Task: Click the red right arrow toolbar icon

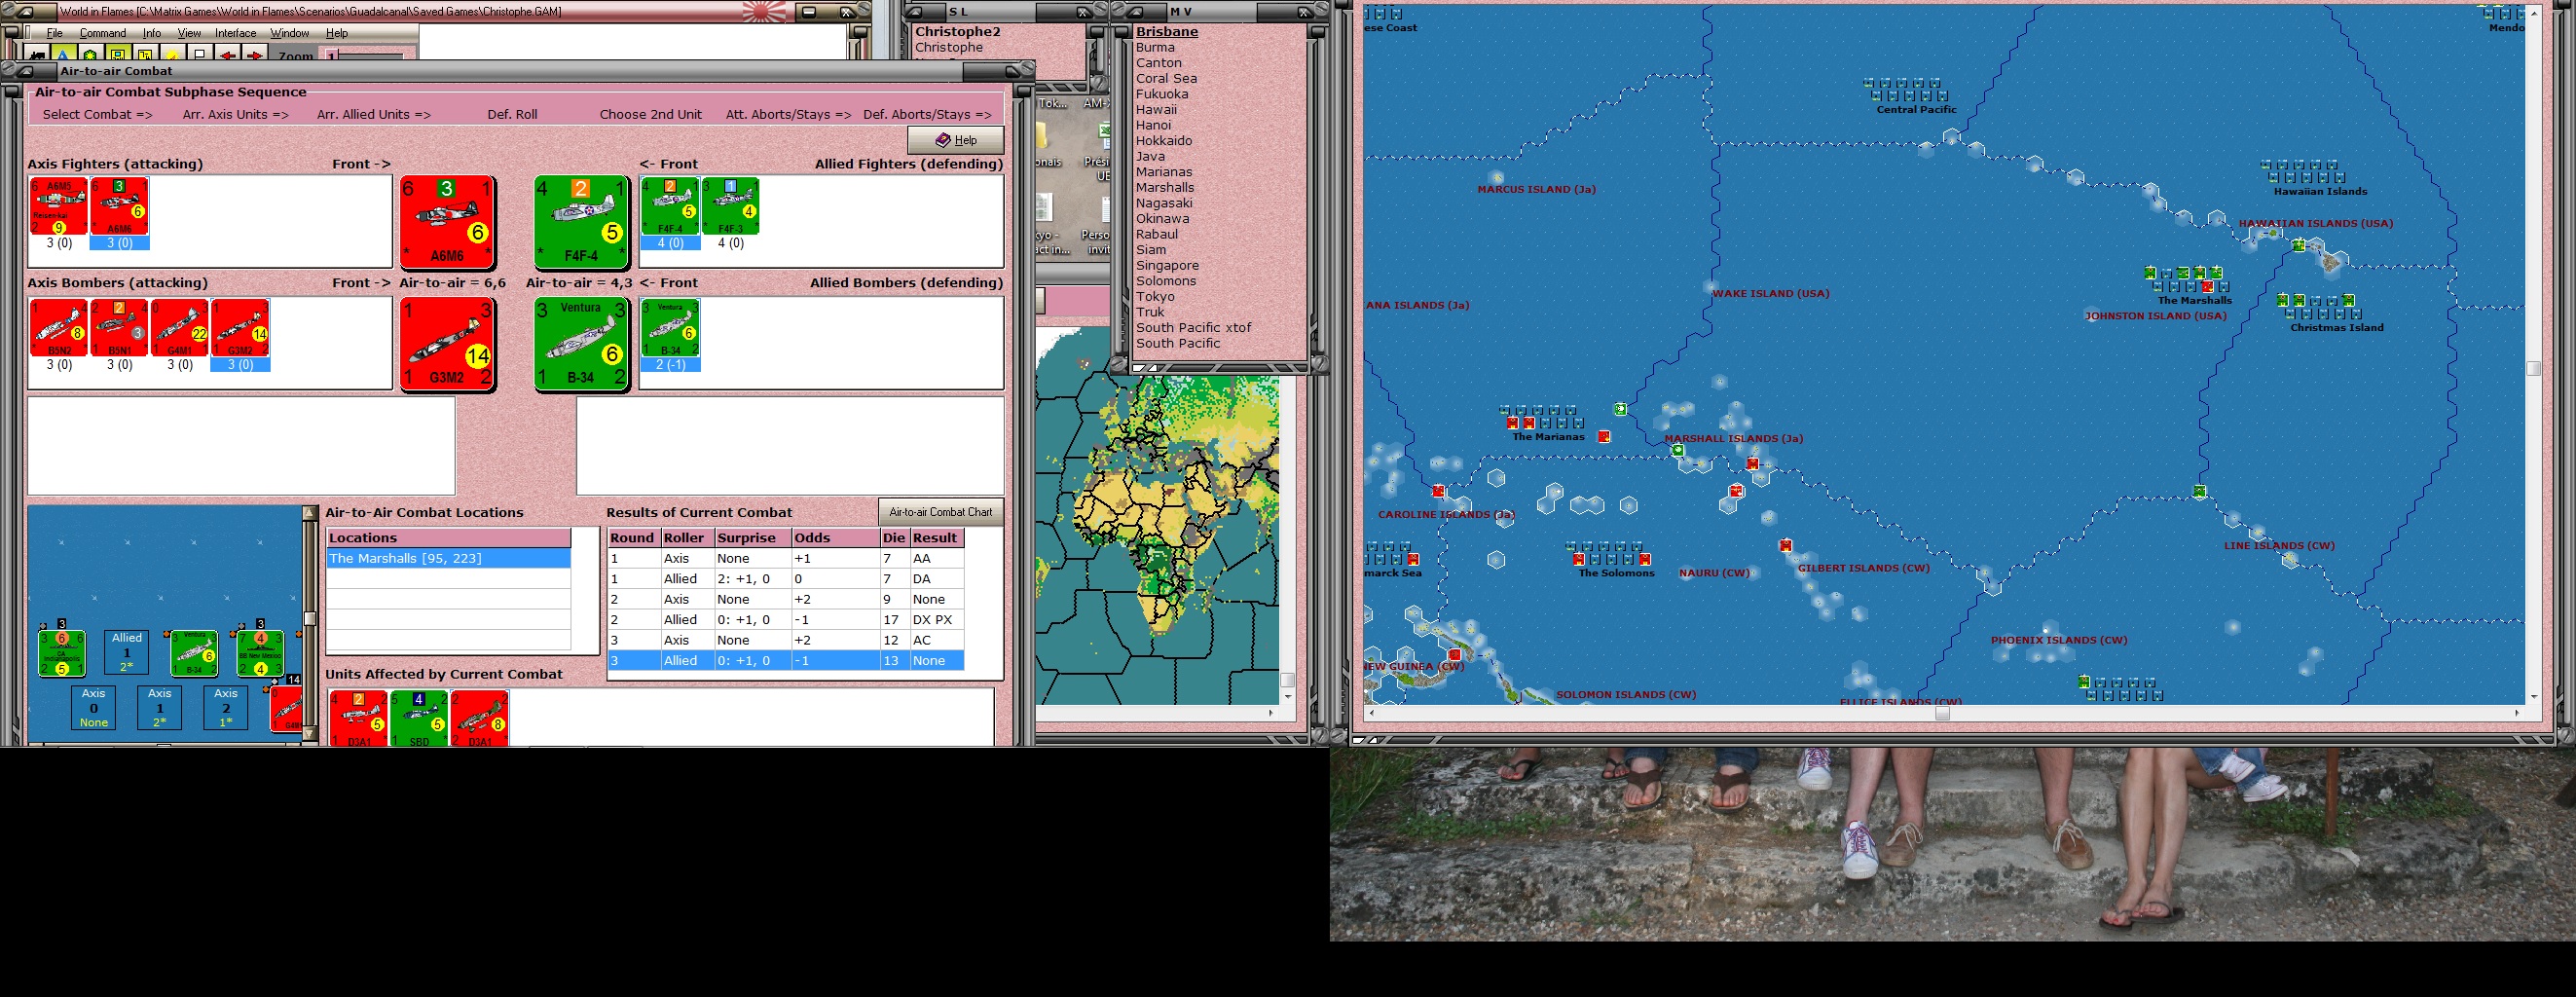Action: click(256, 56)
